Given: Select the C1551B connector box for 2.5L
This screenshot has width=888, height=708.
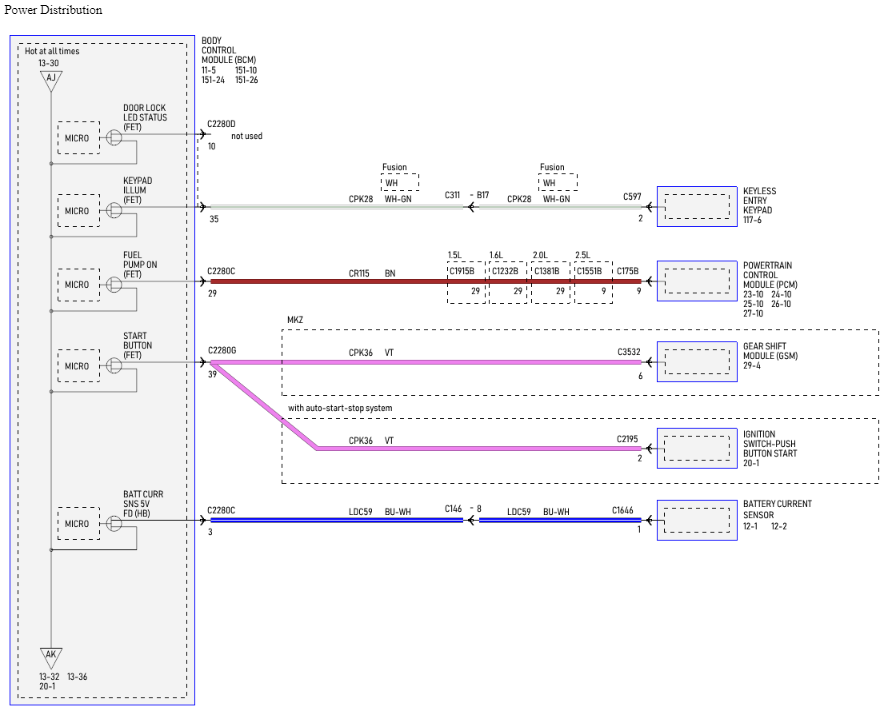Looking at the screenshot, I should [594, 282].
